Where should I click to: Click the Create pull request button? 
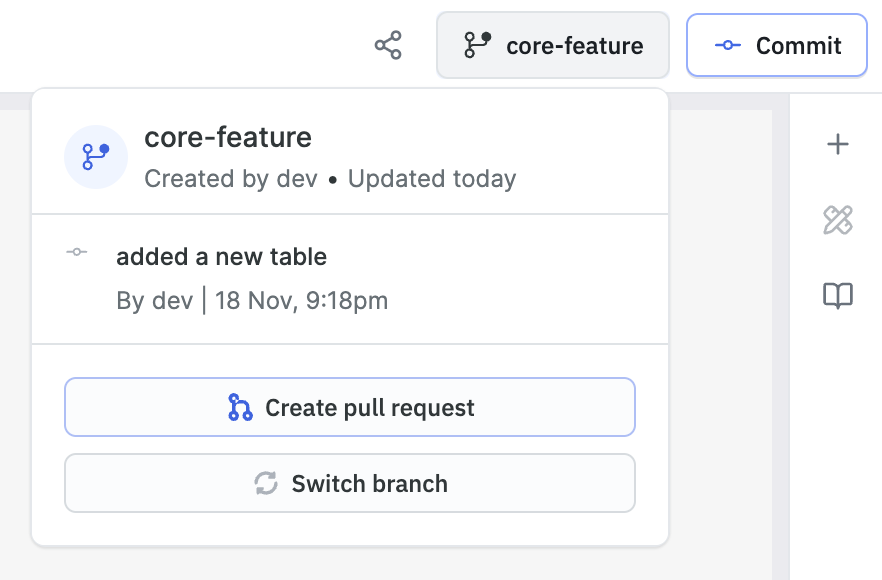[350, 407]
